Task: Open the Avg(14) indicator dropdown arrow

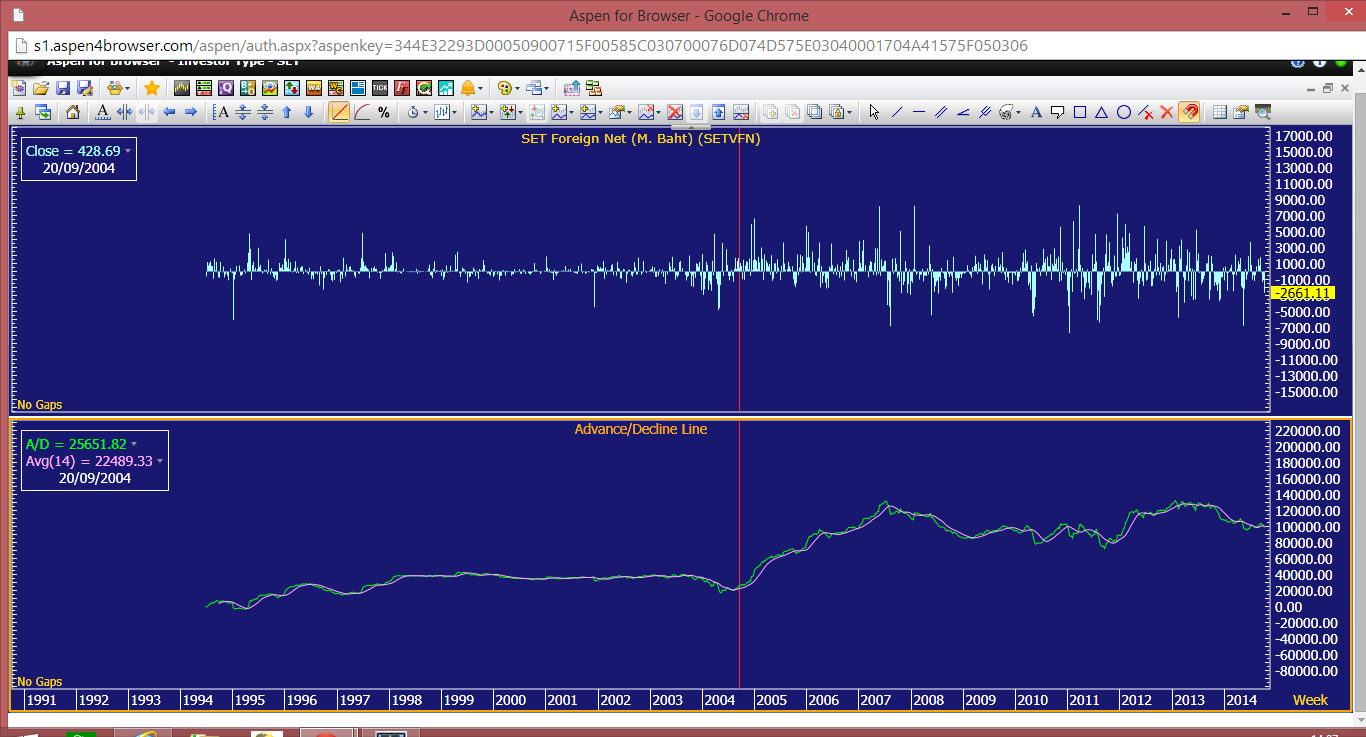Action: pyautogui.click(x=160, y=461)
